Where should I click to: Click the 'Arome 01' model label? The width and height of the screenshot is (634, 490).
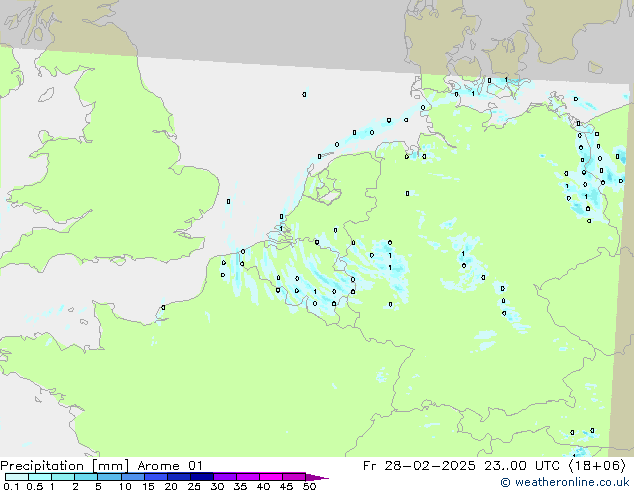coord(170,466)
